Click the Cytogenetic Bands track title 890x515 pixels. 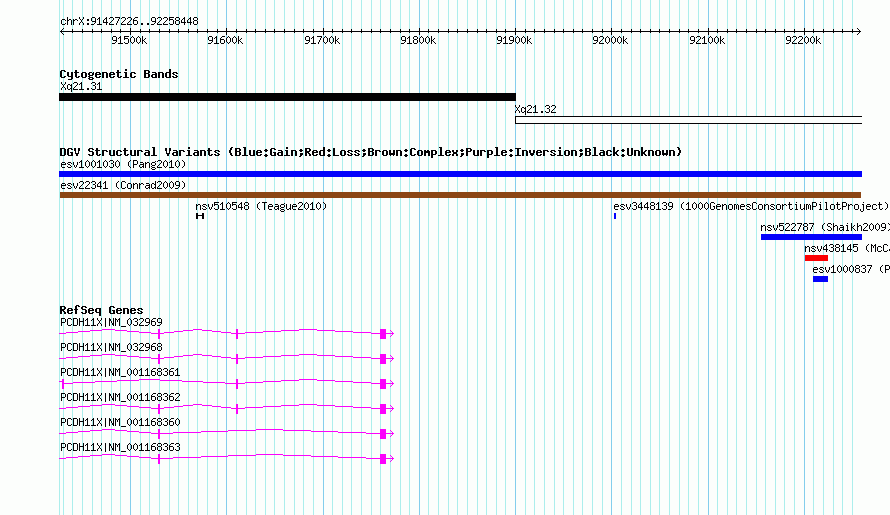click(x=119, y=74)
